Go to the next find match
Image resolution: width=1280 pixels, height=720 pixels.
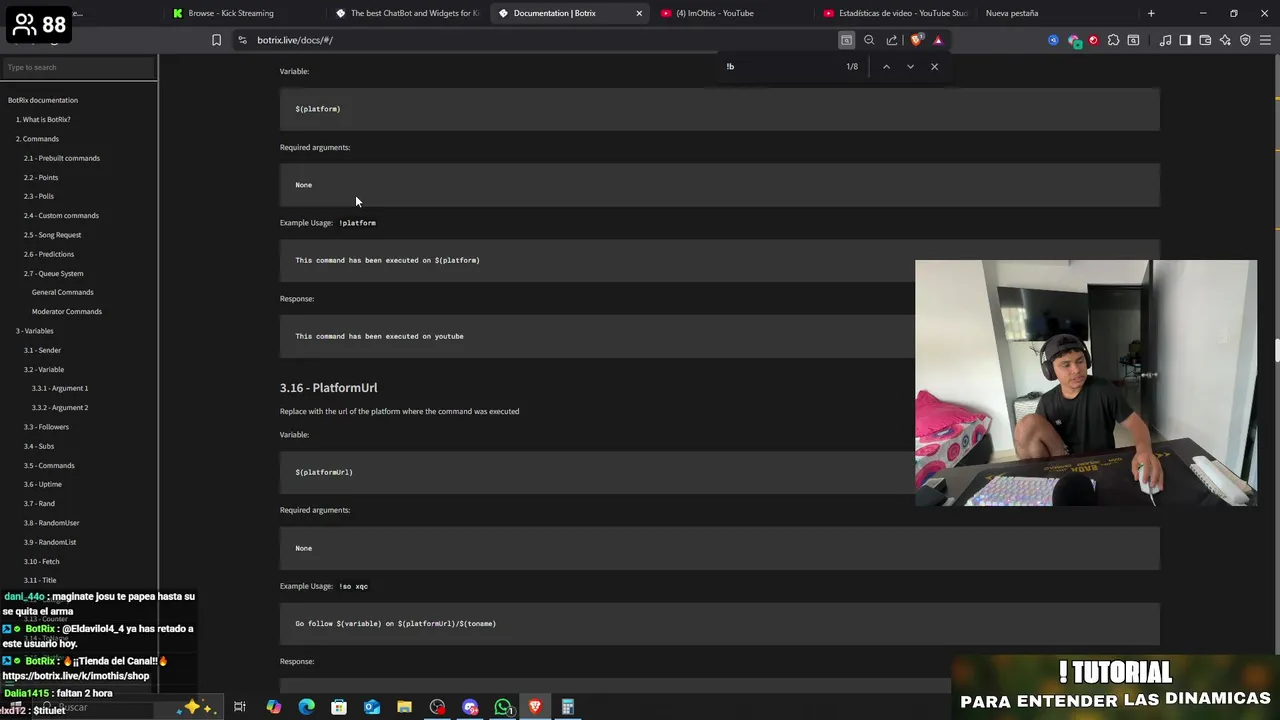click(x=910, y=67)
